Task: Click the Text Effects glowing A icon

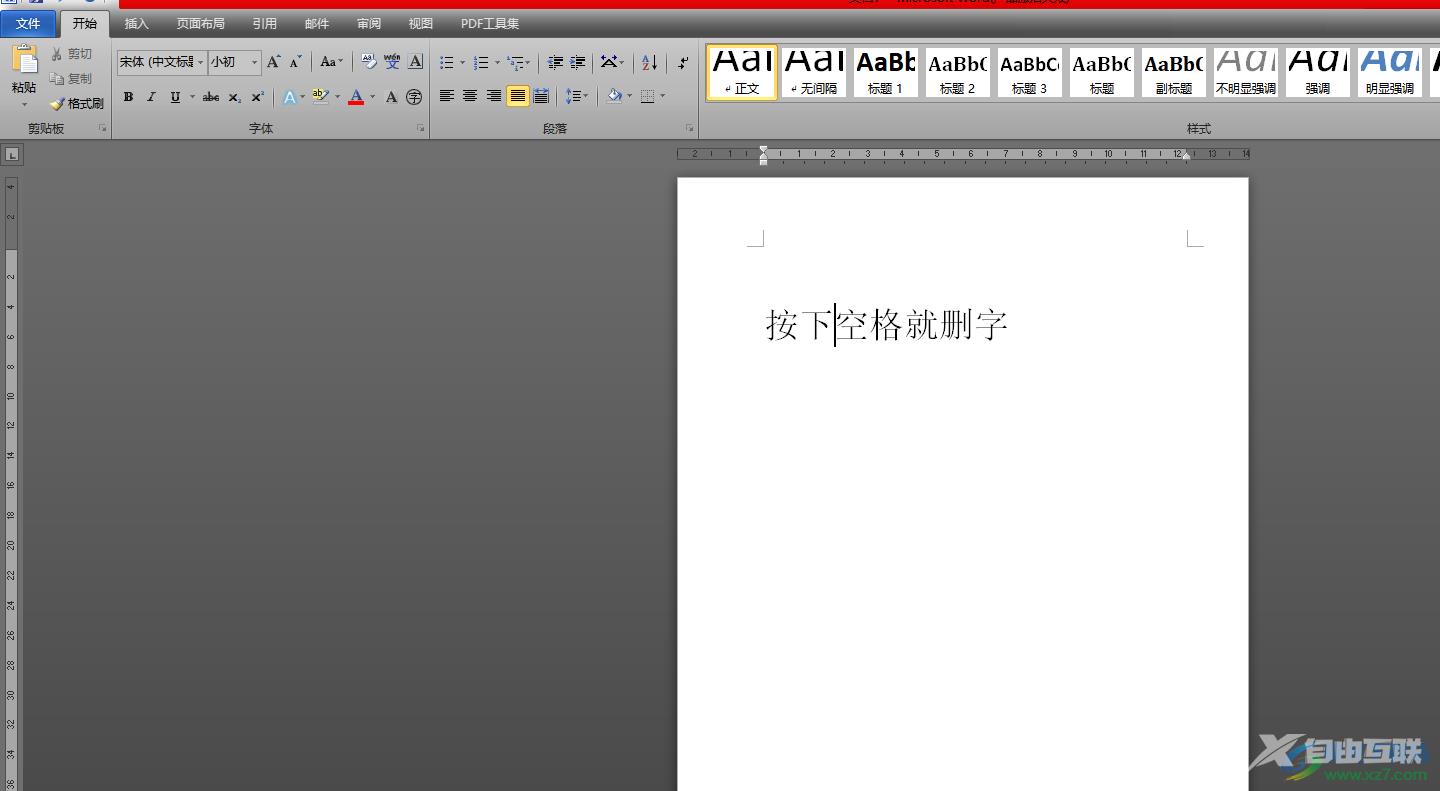Action: click(x=289, y=97)
